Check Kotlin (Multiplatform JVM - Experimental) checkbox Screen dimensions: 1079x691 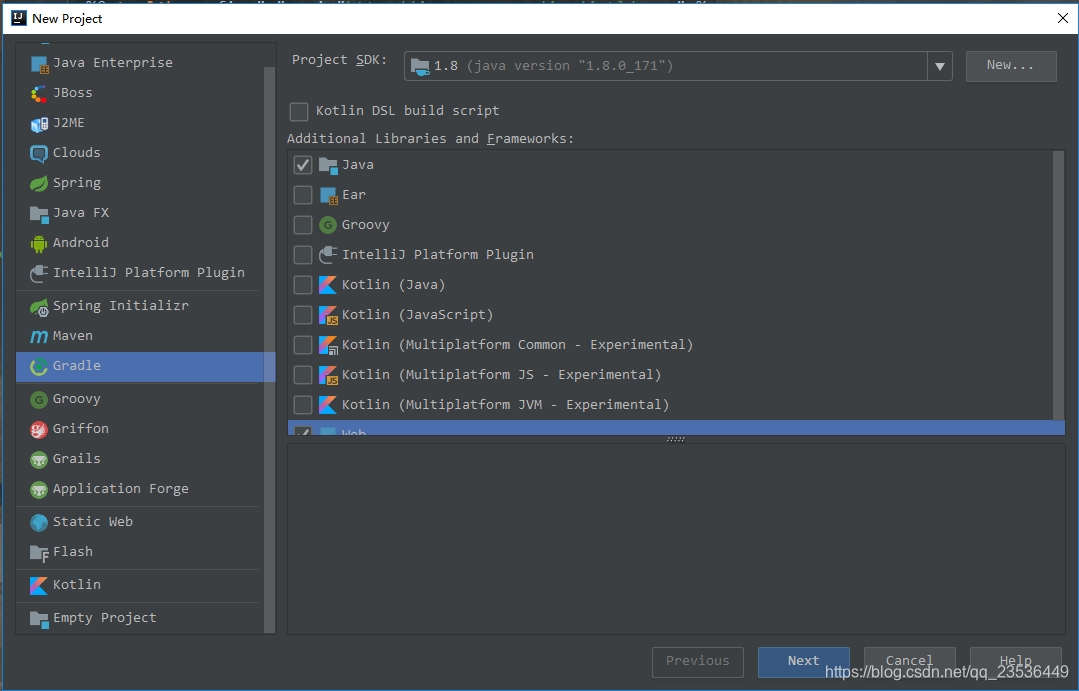[303, 405]
